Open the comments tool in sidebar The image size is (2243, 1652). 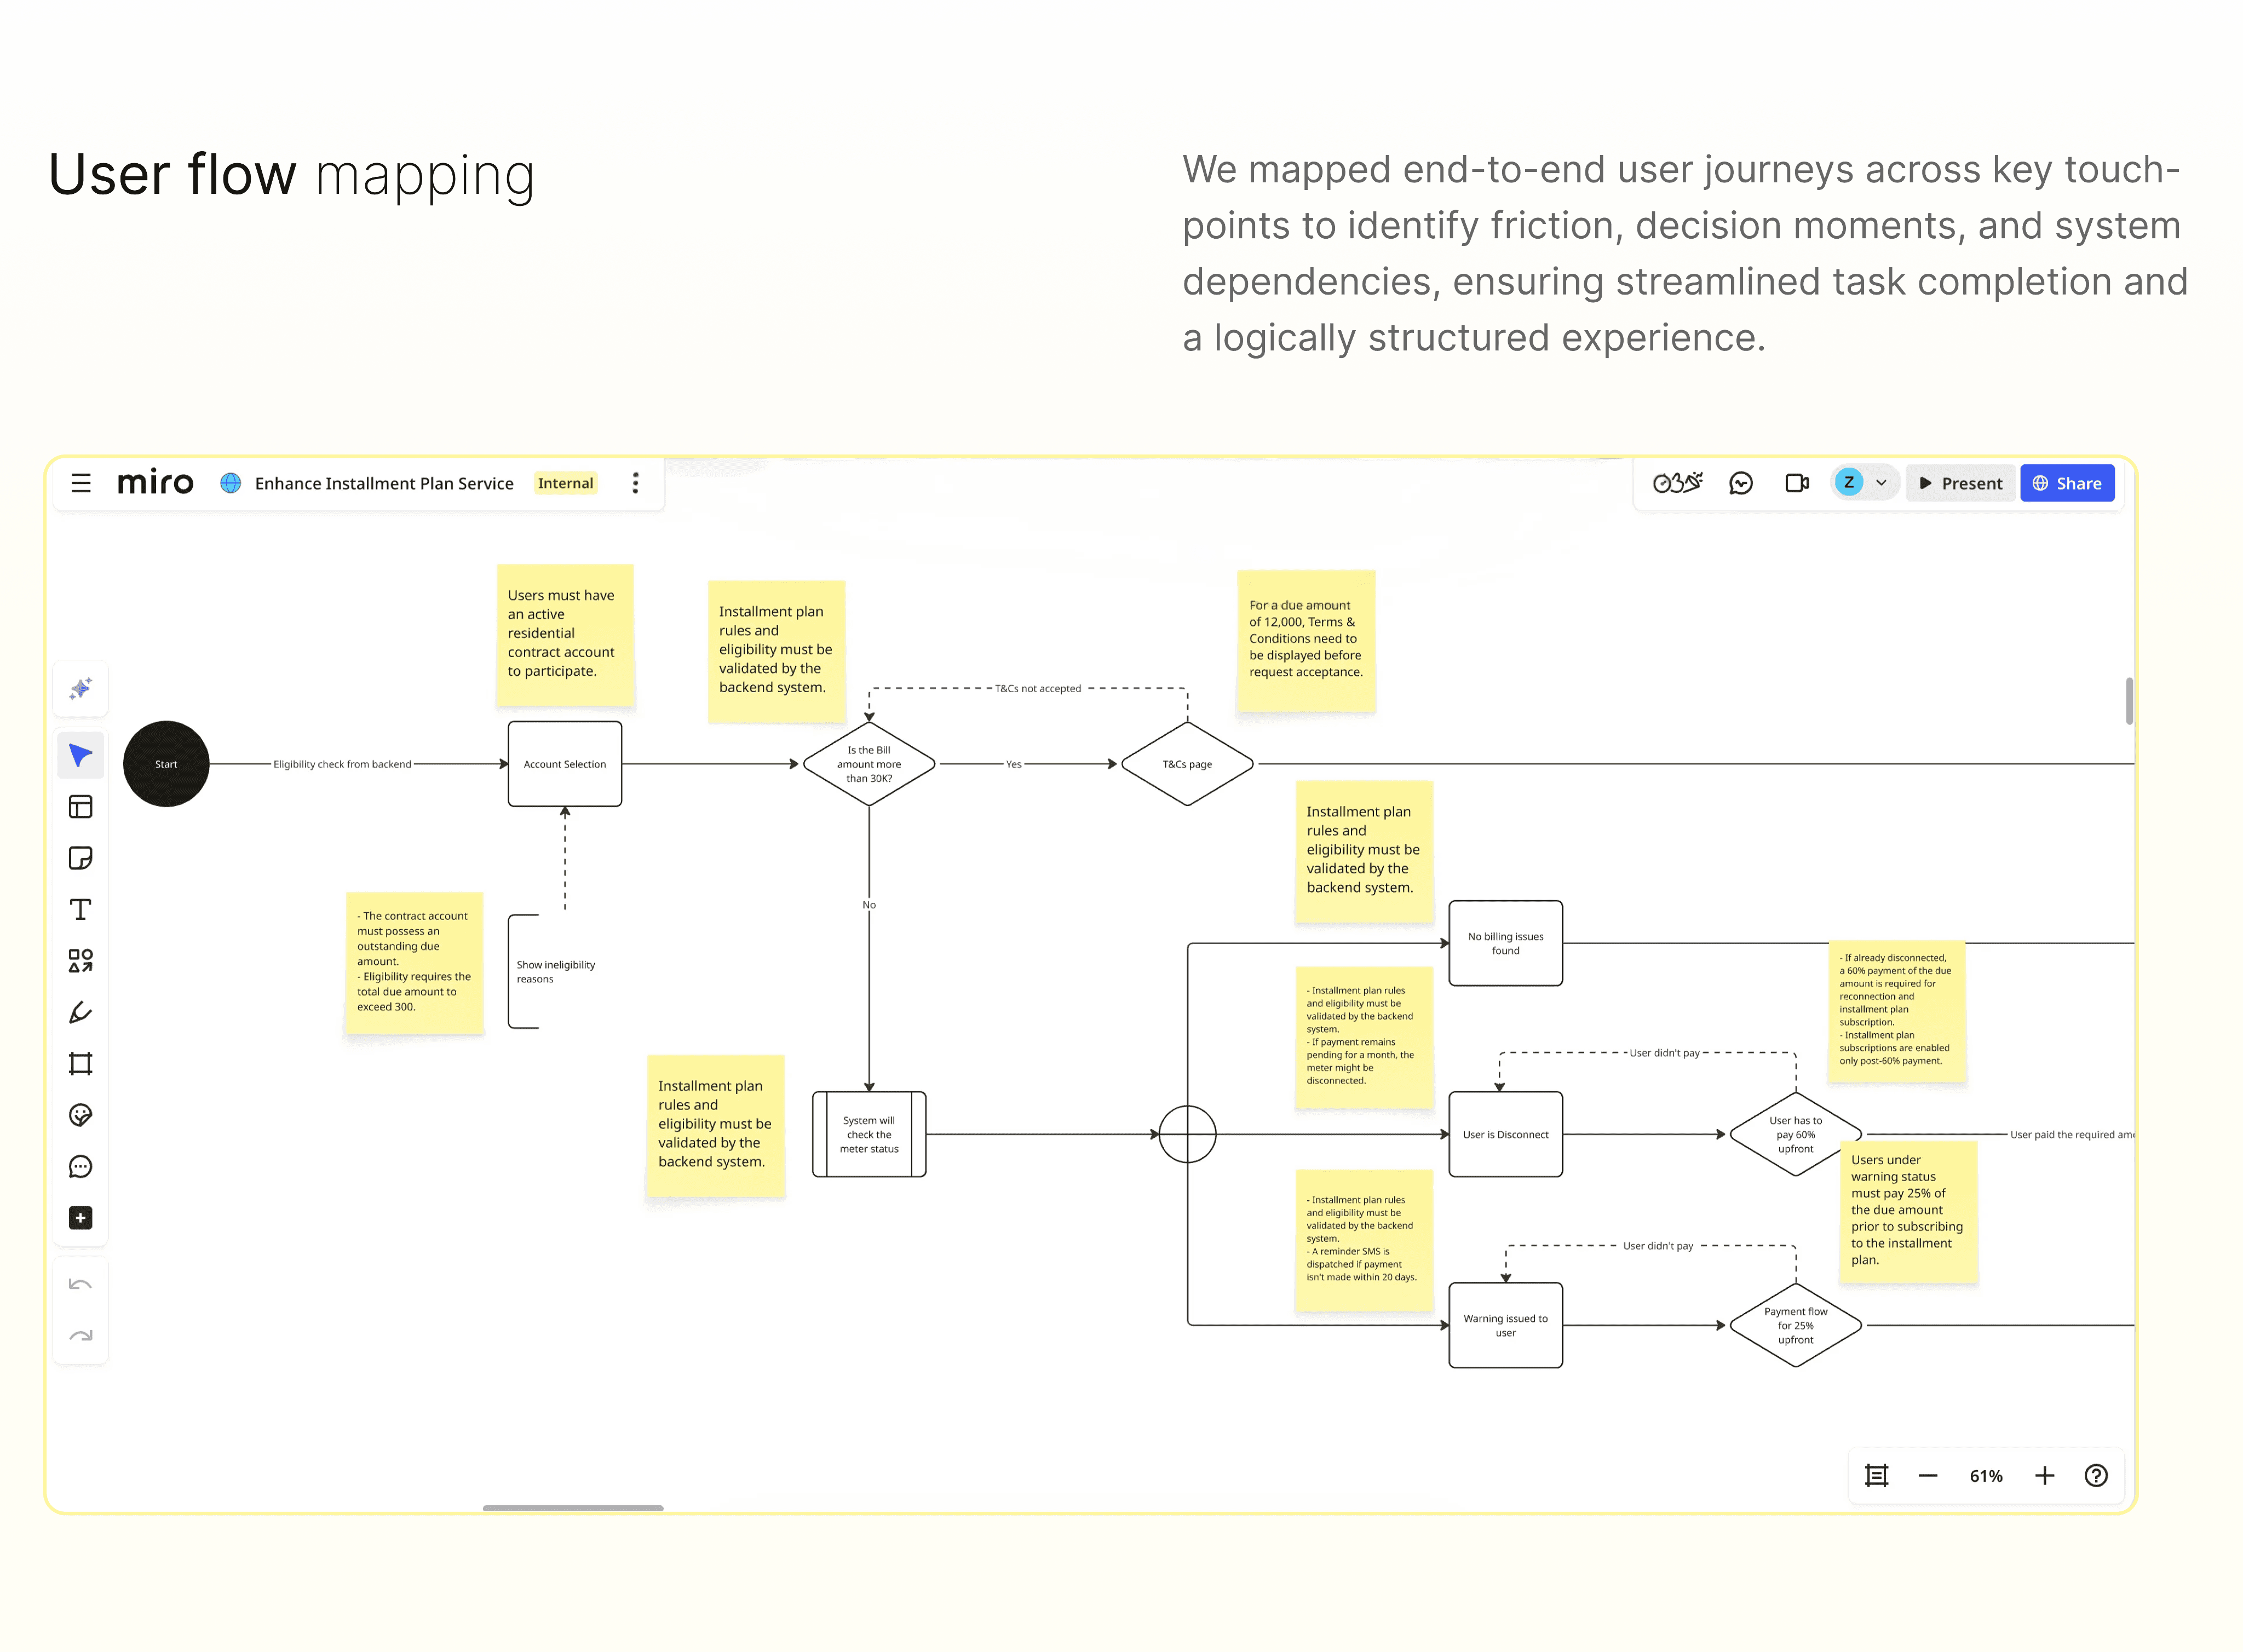(80, 1166)
